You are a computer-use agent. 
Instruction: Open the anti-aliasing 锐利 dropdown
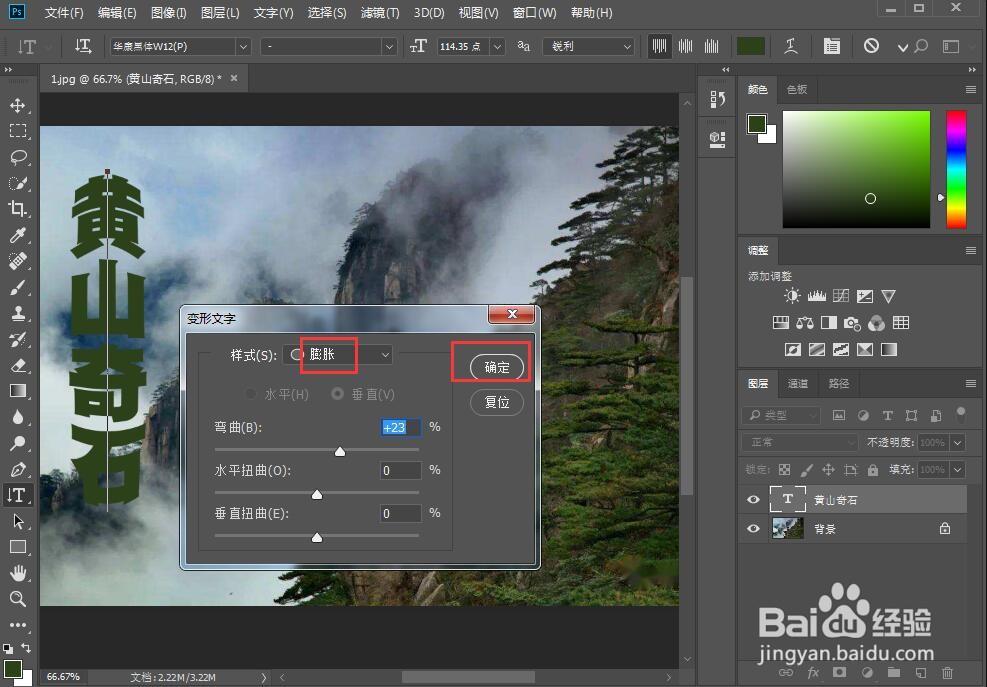pyautogui.click(x=589, y=46)
